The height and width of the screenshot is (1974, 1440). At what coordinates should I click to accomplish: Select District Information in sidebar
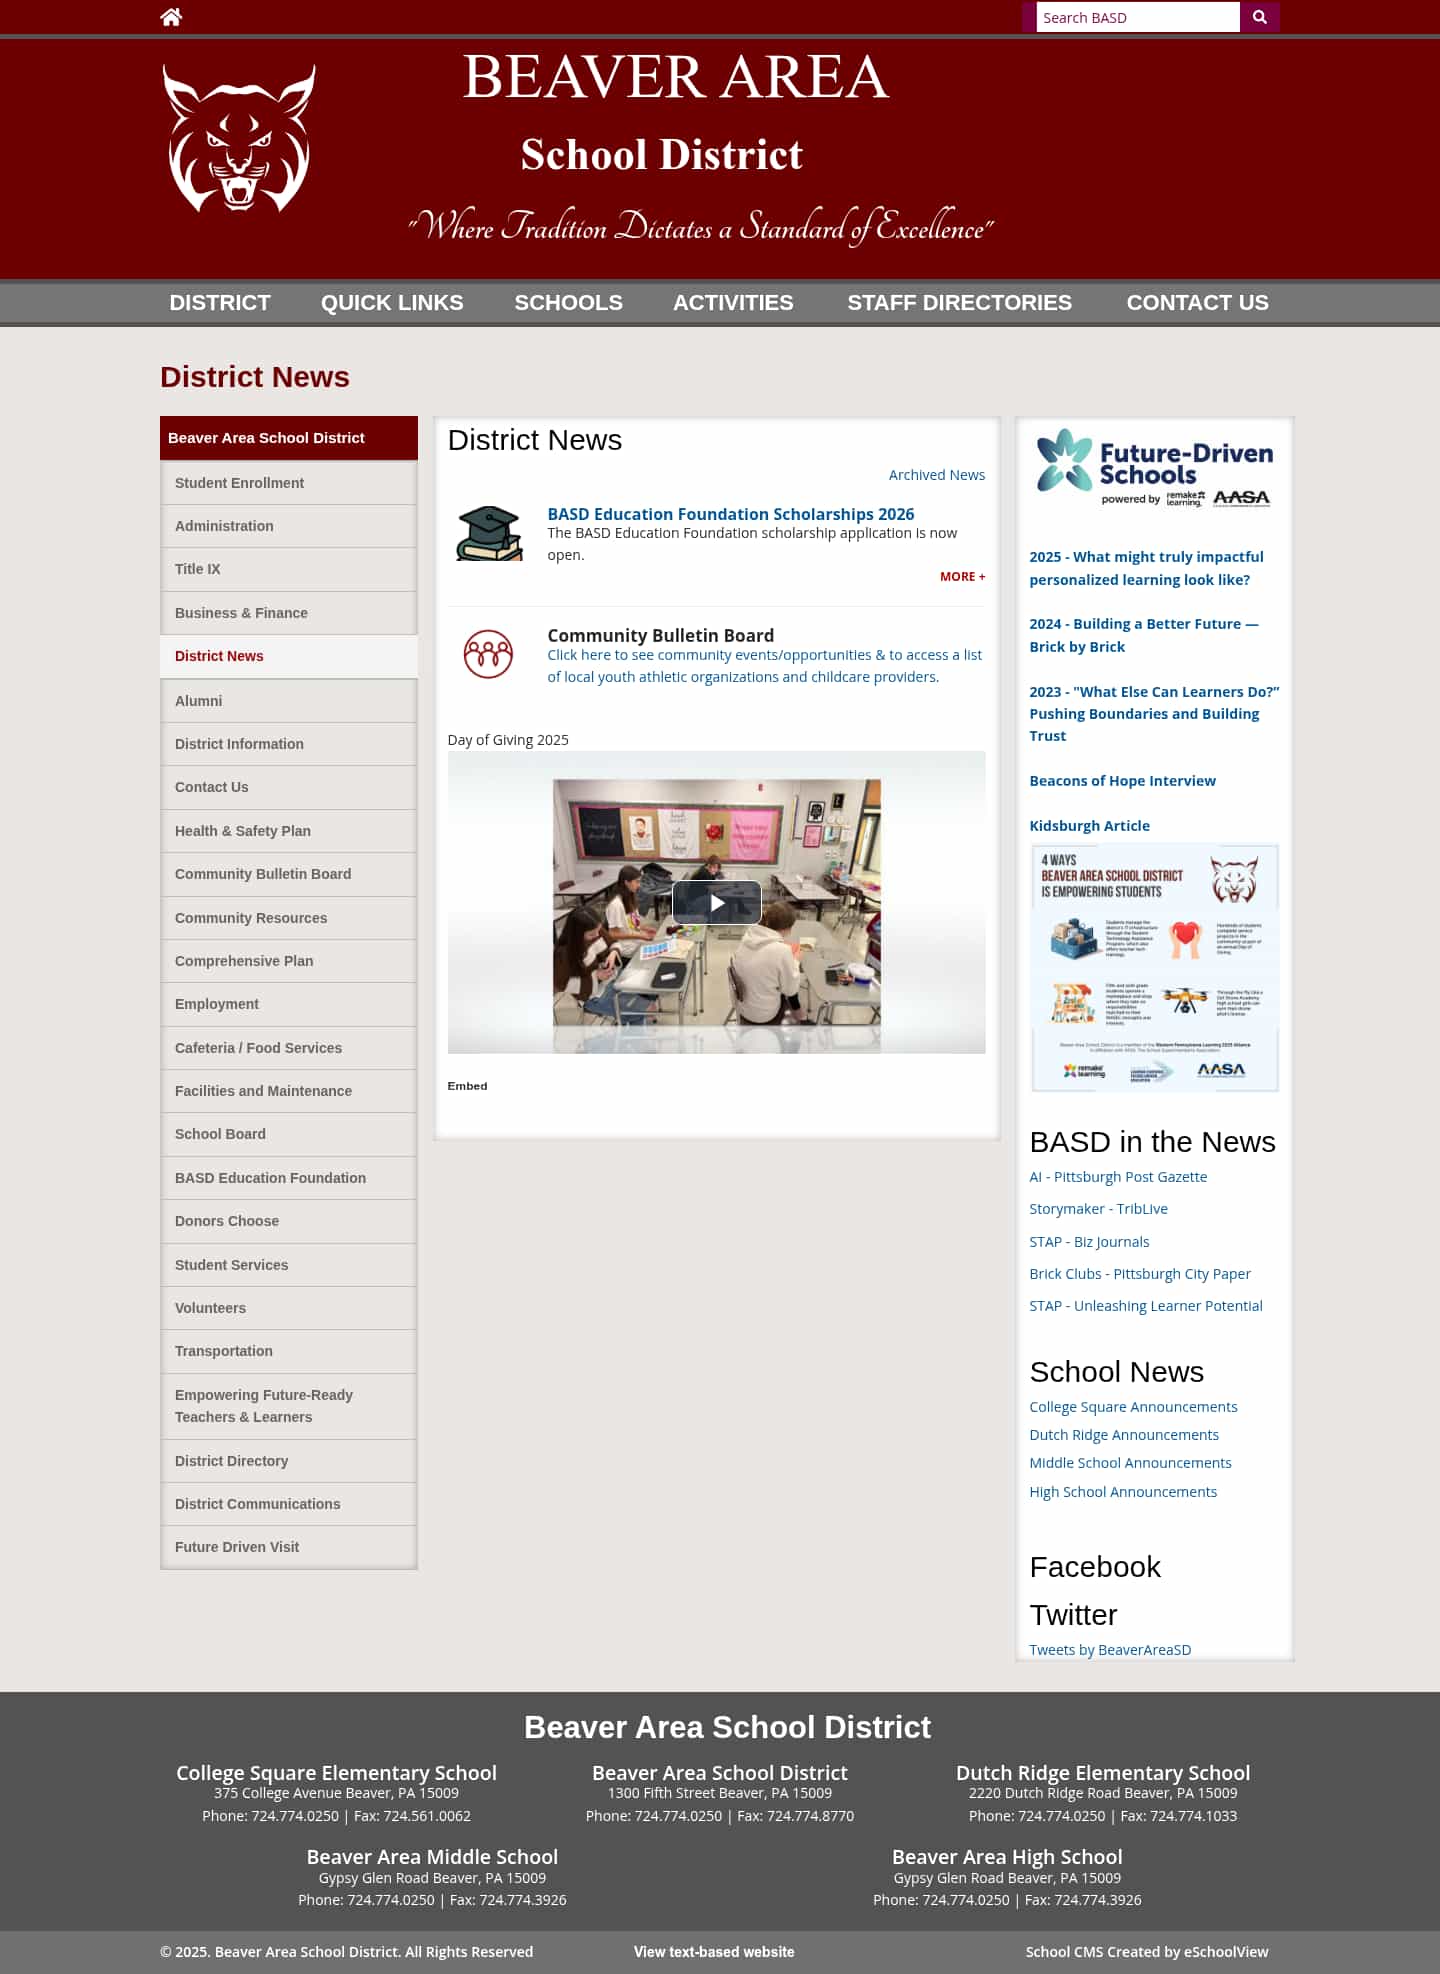[x=289, y=744]
